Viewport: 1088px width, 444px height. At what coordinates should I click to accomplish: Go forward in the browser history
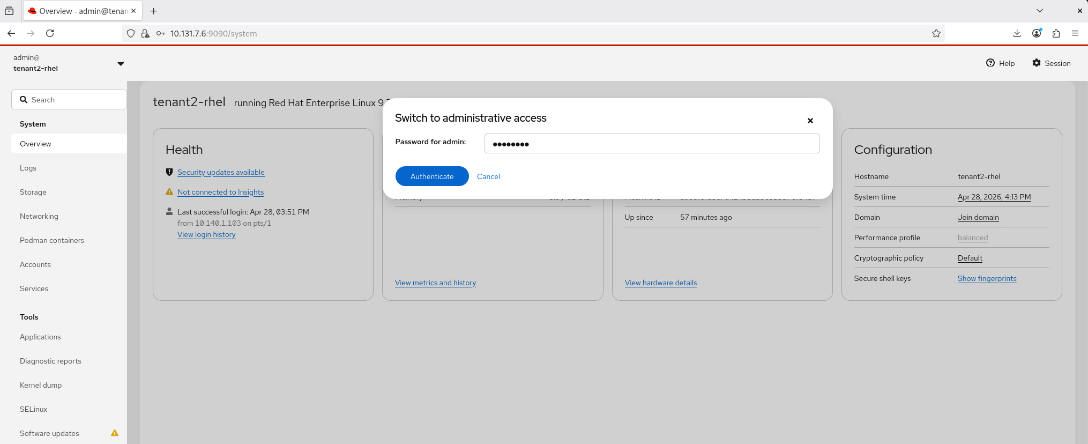pos(31,33)
